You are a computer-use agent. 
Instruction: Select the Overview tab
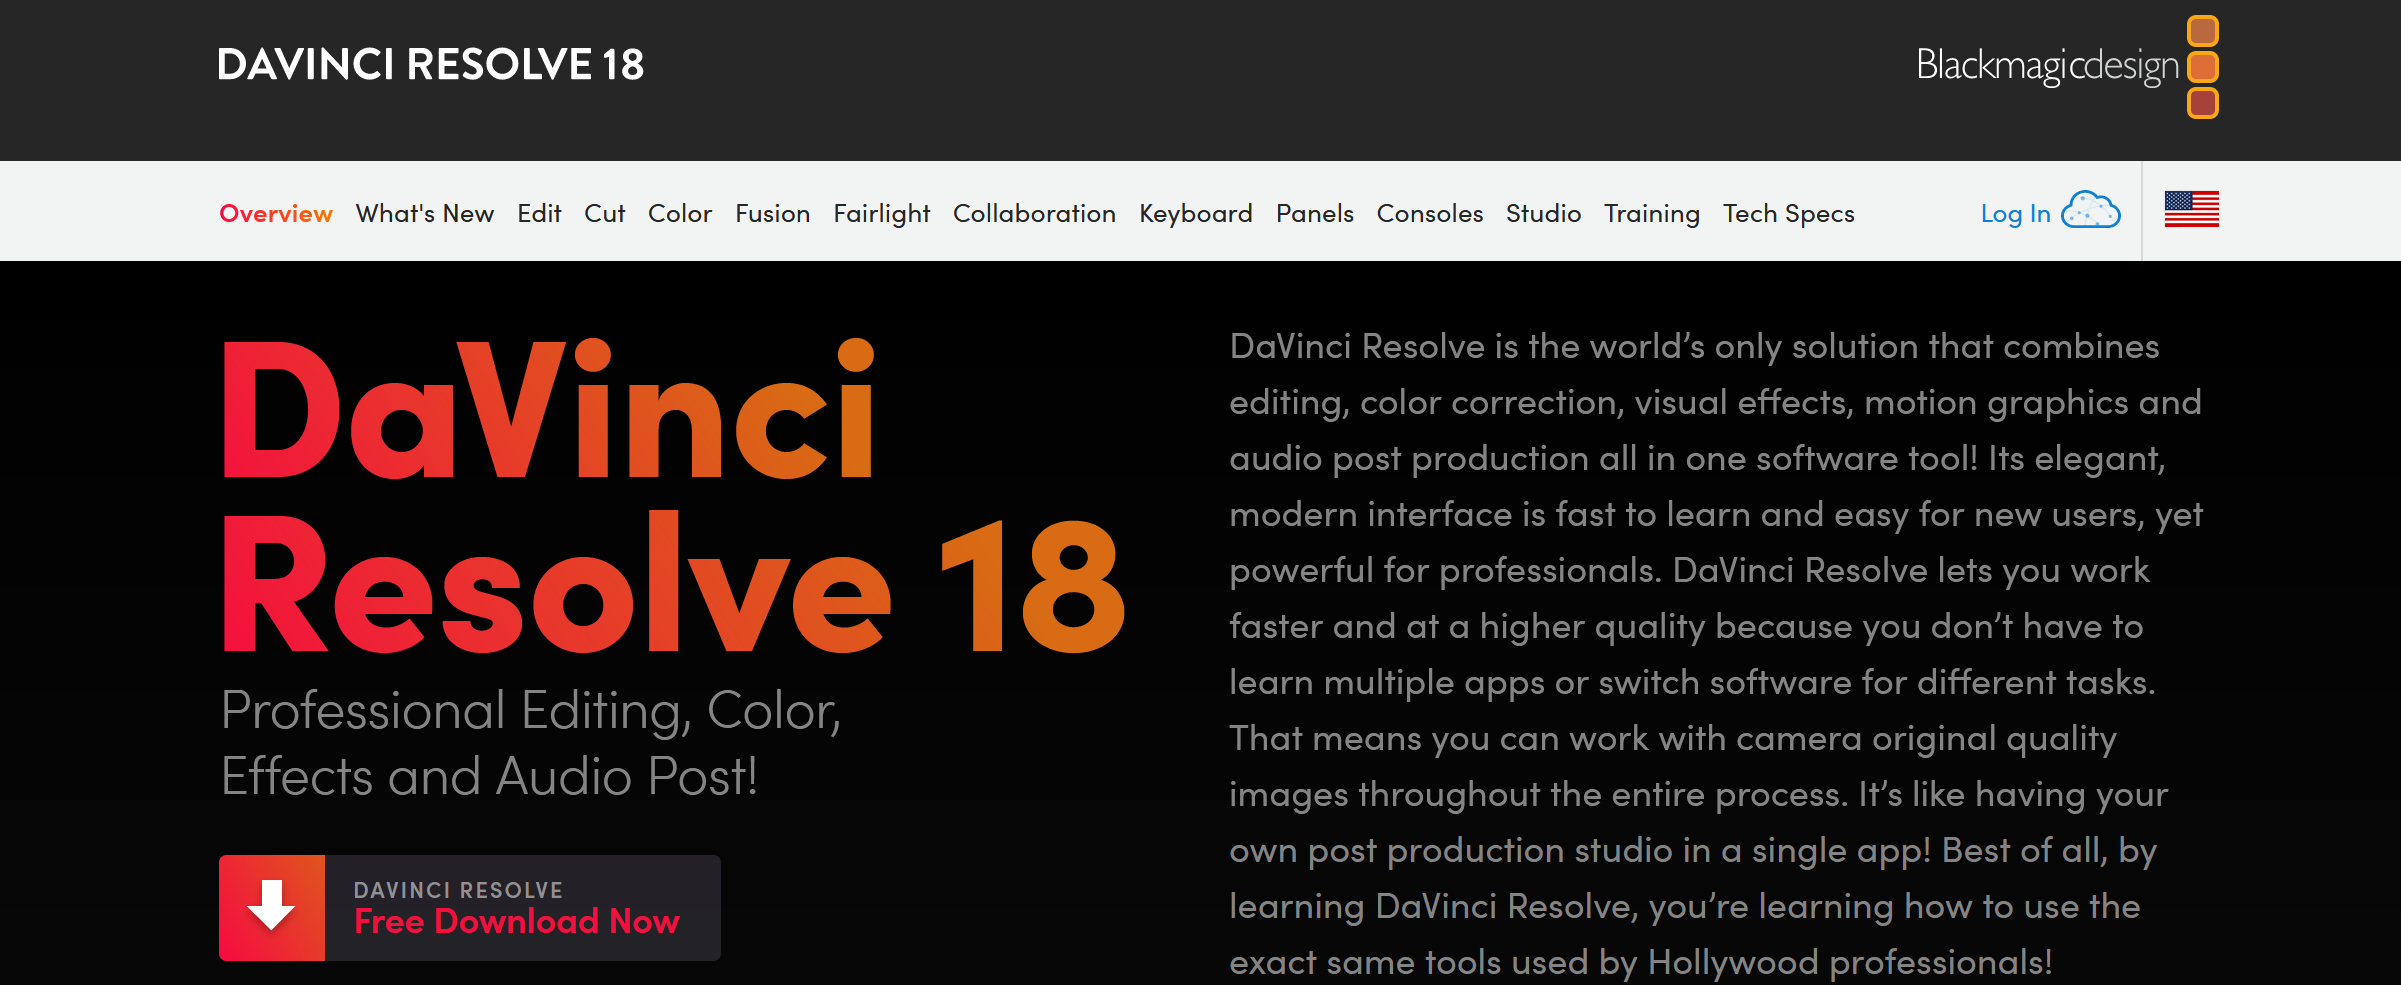tap(276, 213)
